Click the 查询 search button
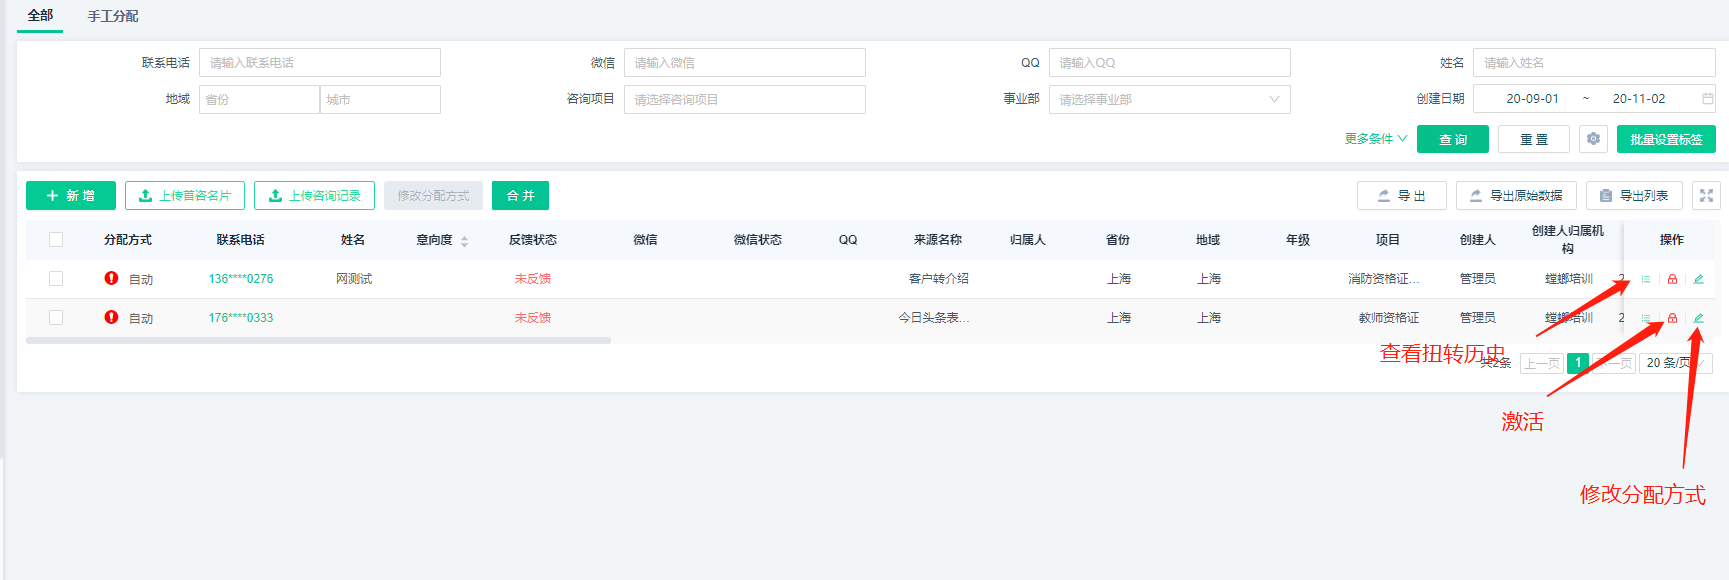 [x=1452, y=139]
